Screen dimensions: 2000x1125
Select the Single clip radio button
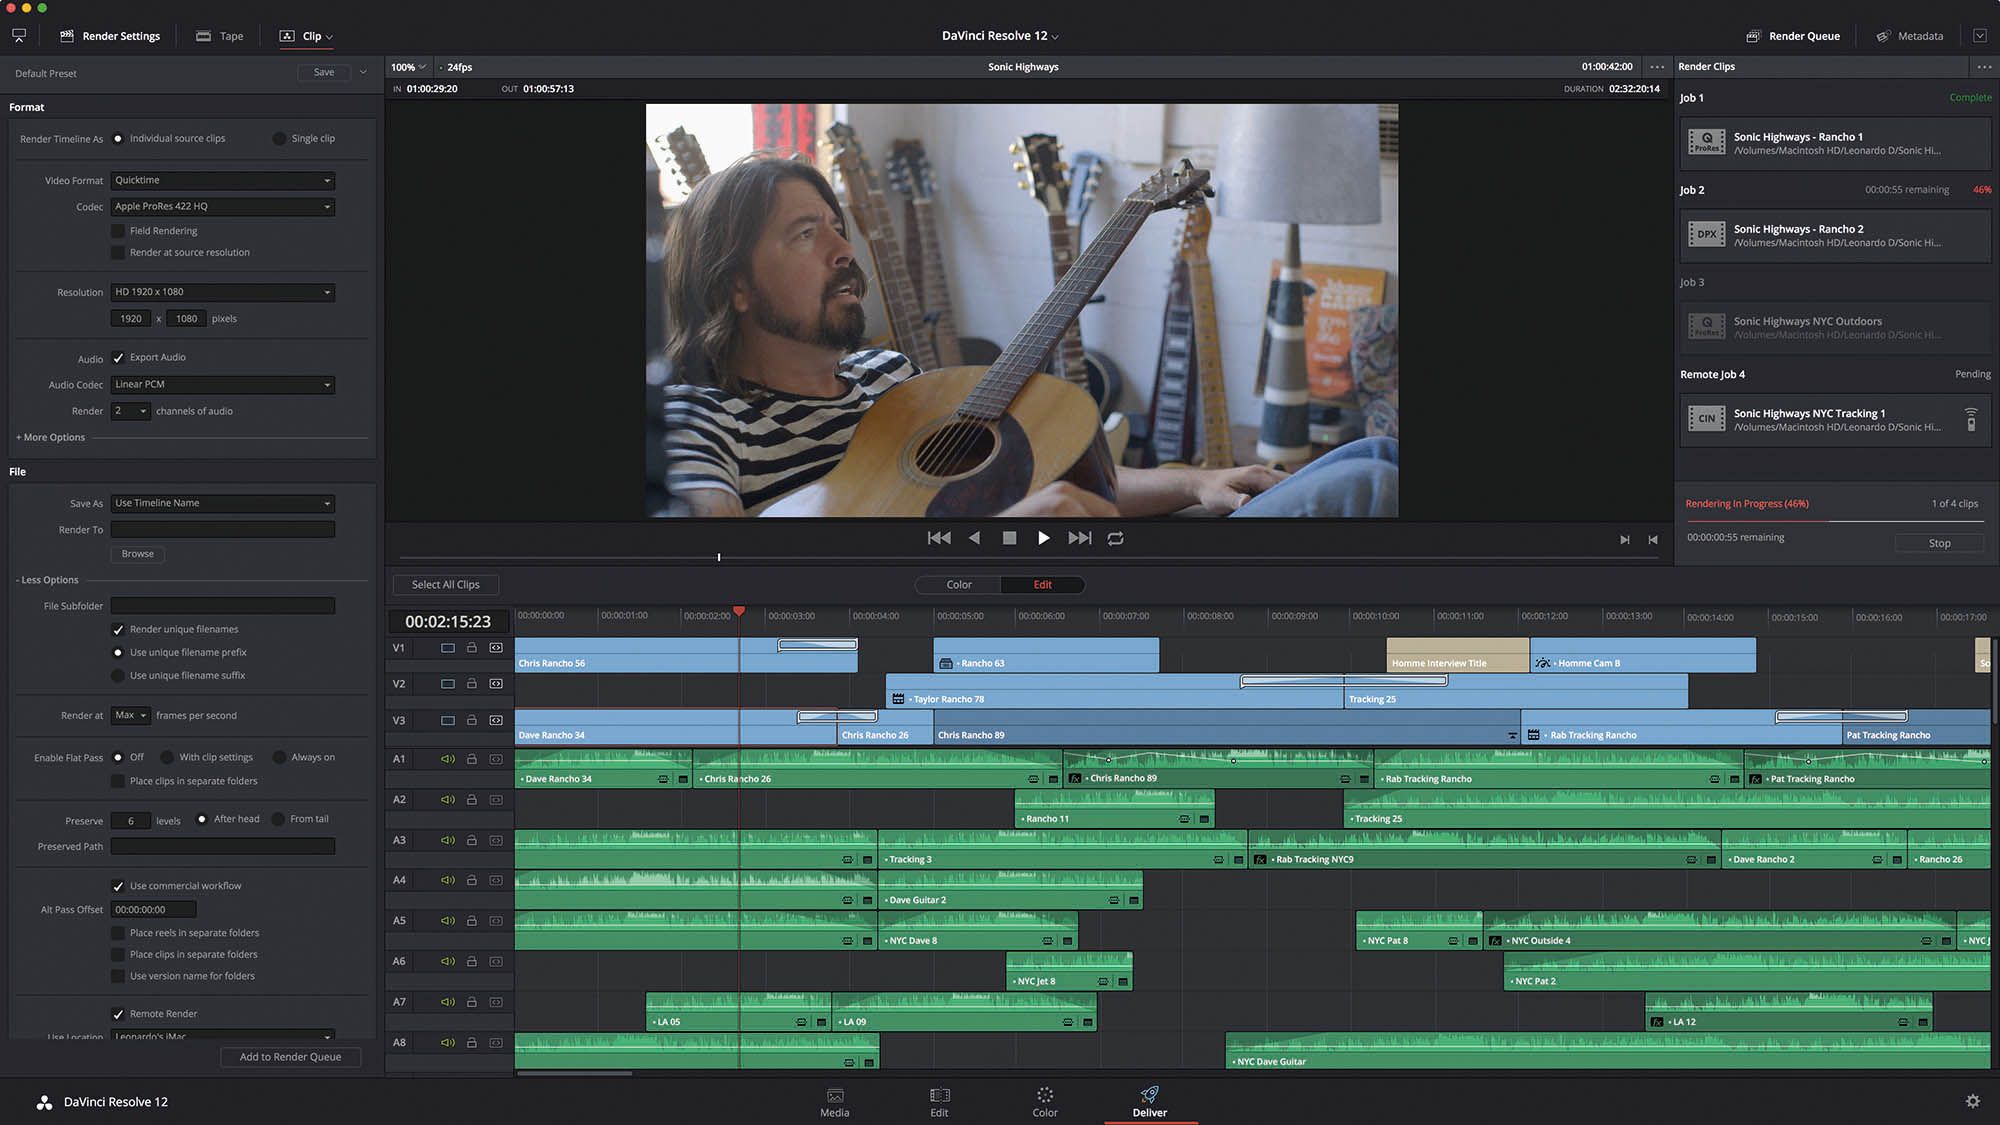(277, 138)
